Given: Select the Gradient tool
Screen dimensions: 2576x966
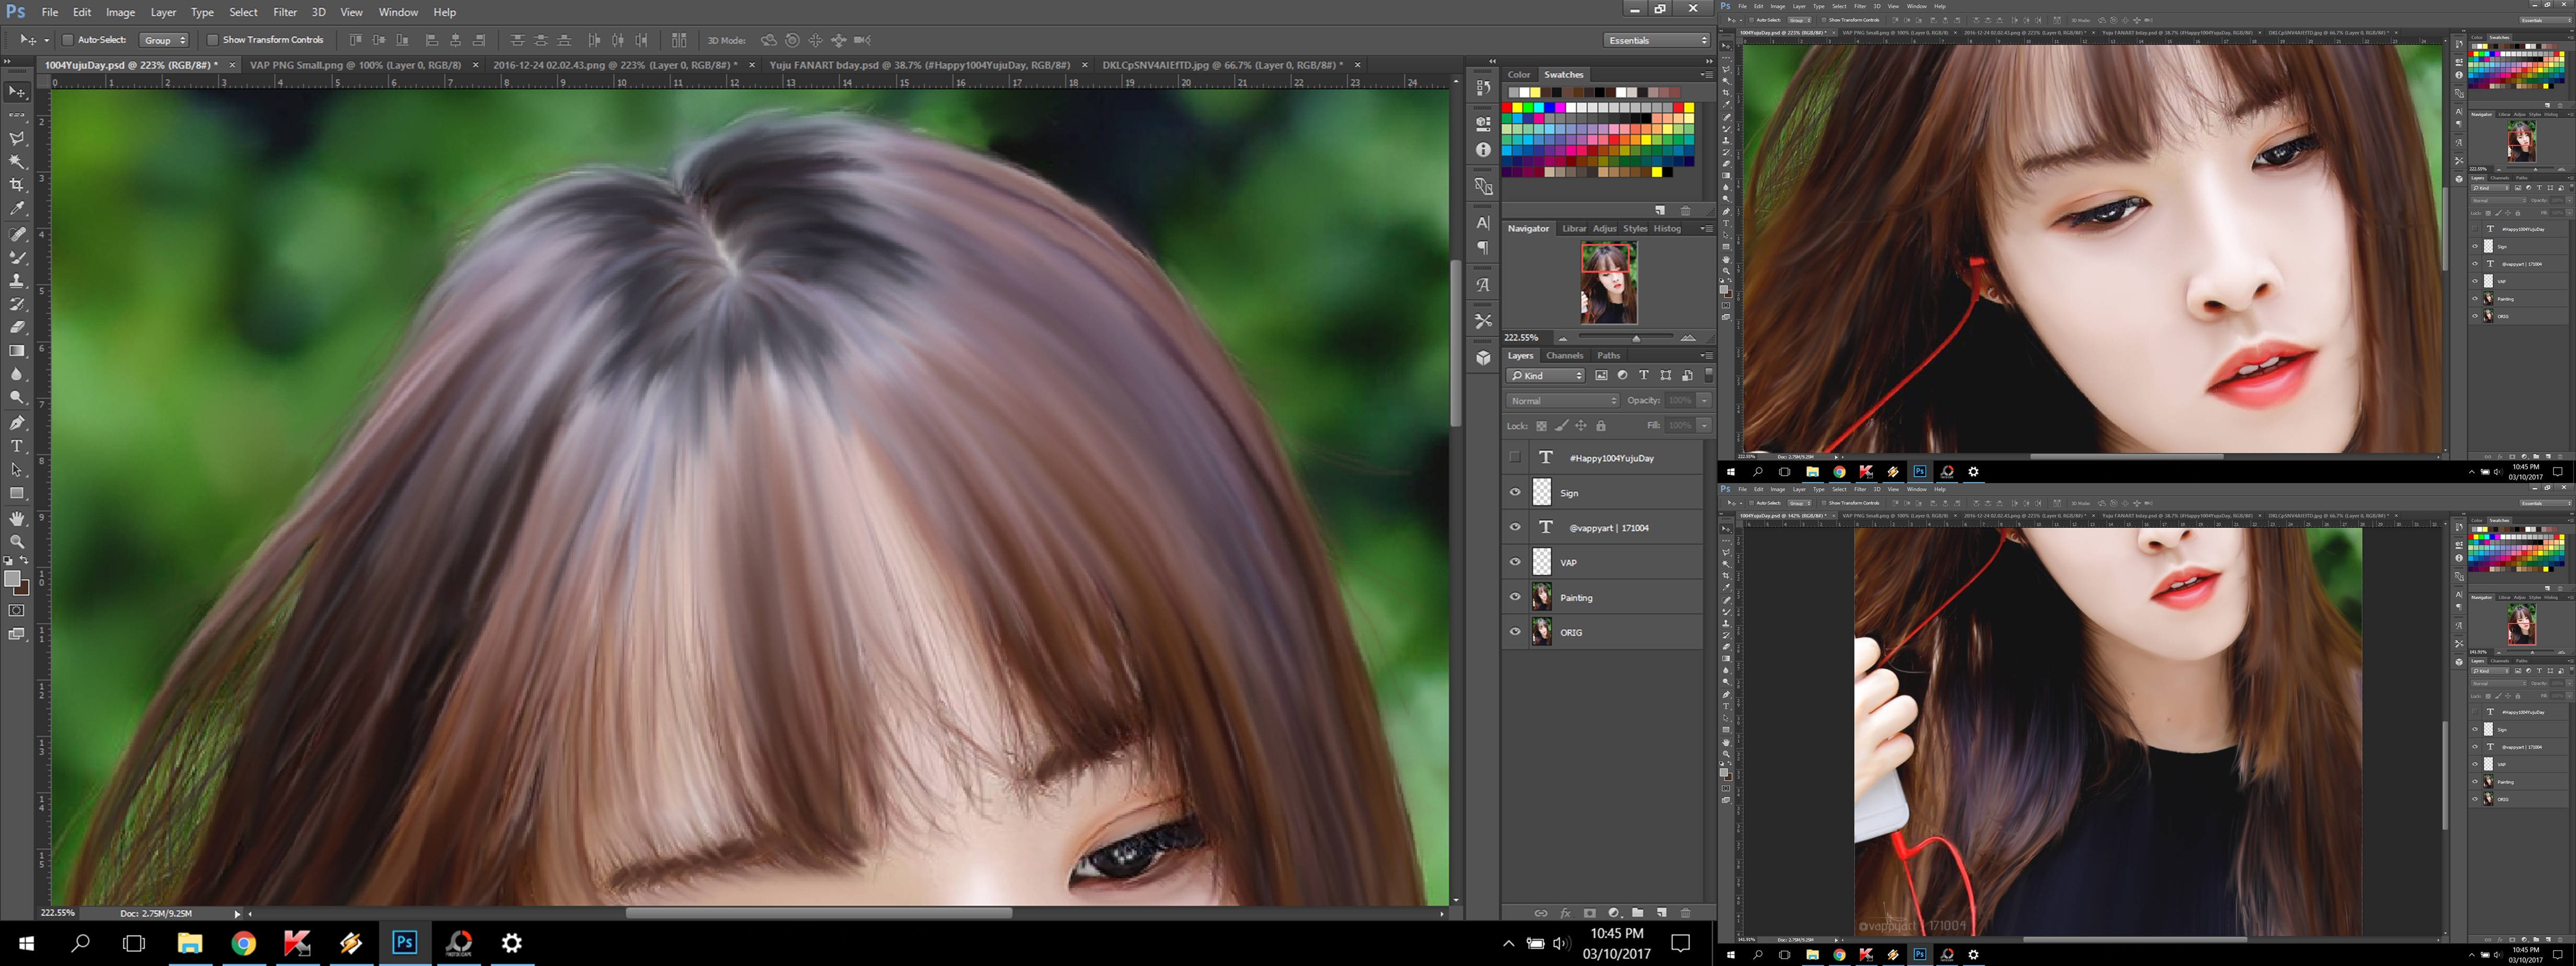Looking at the screenshot, I should [17, 351].
